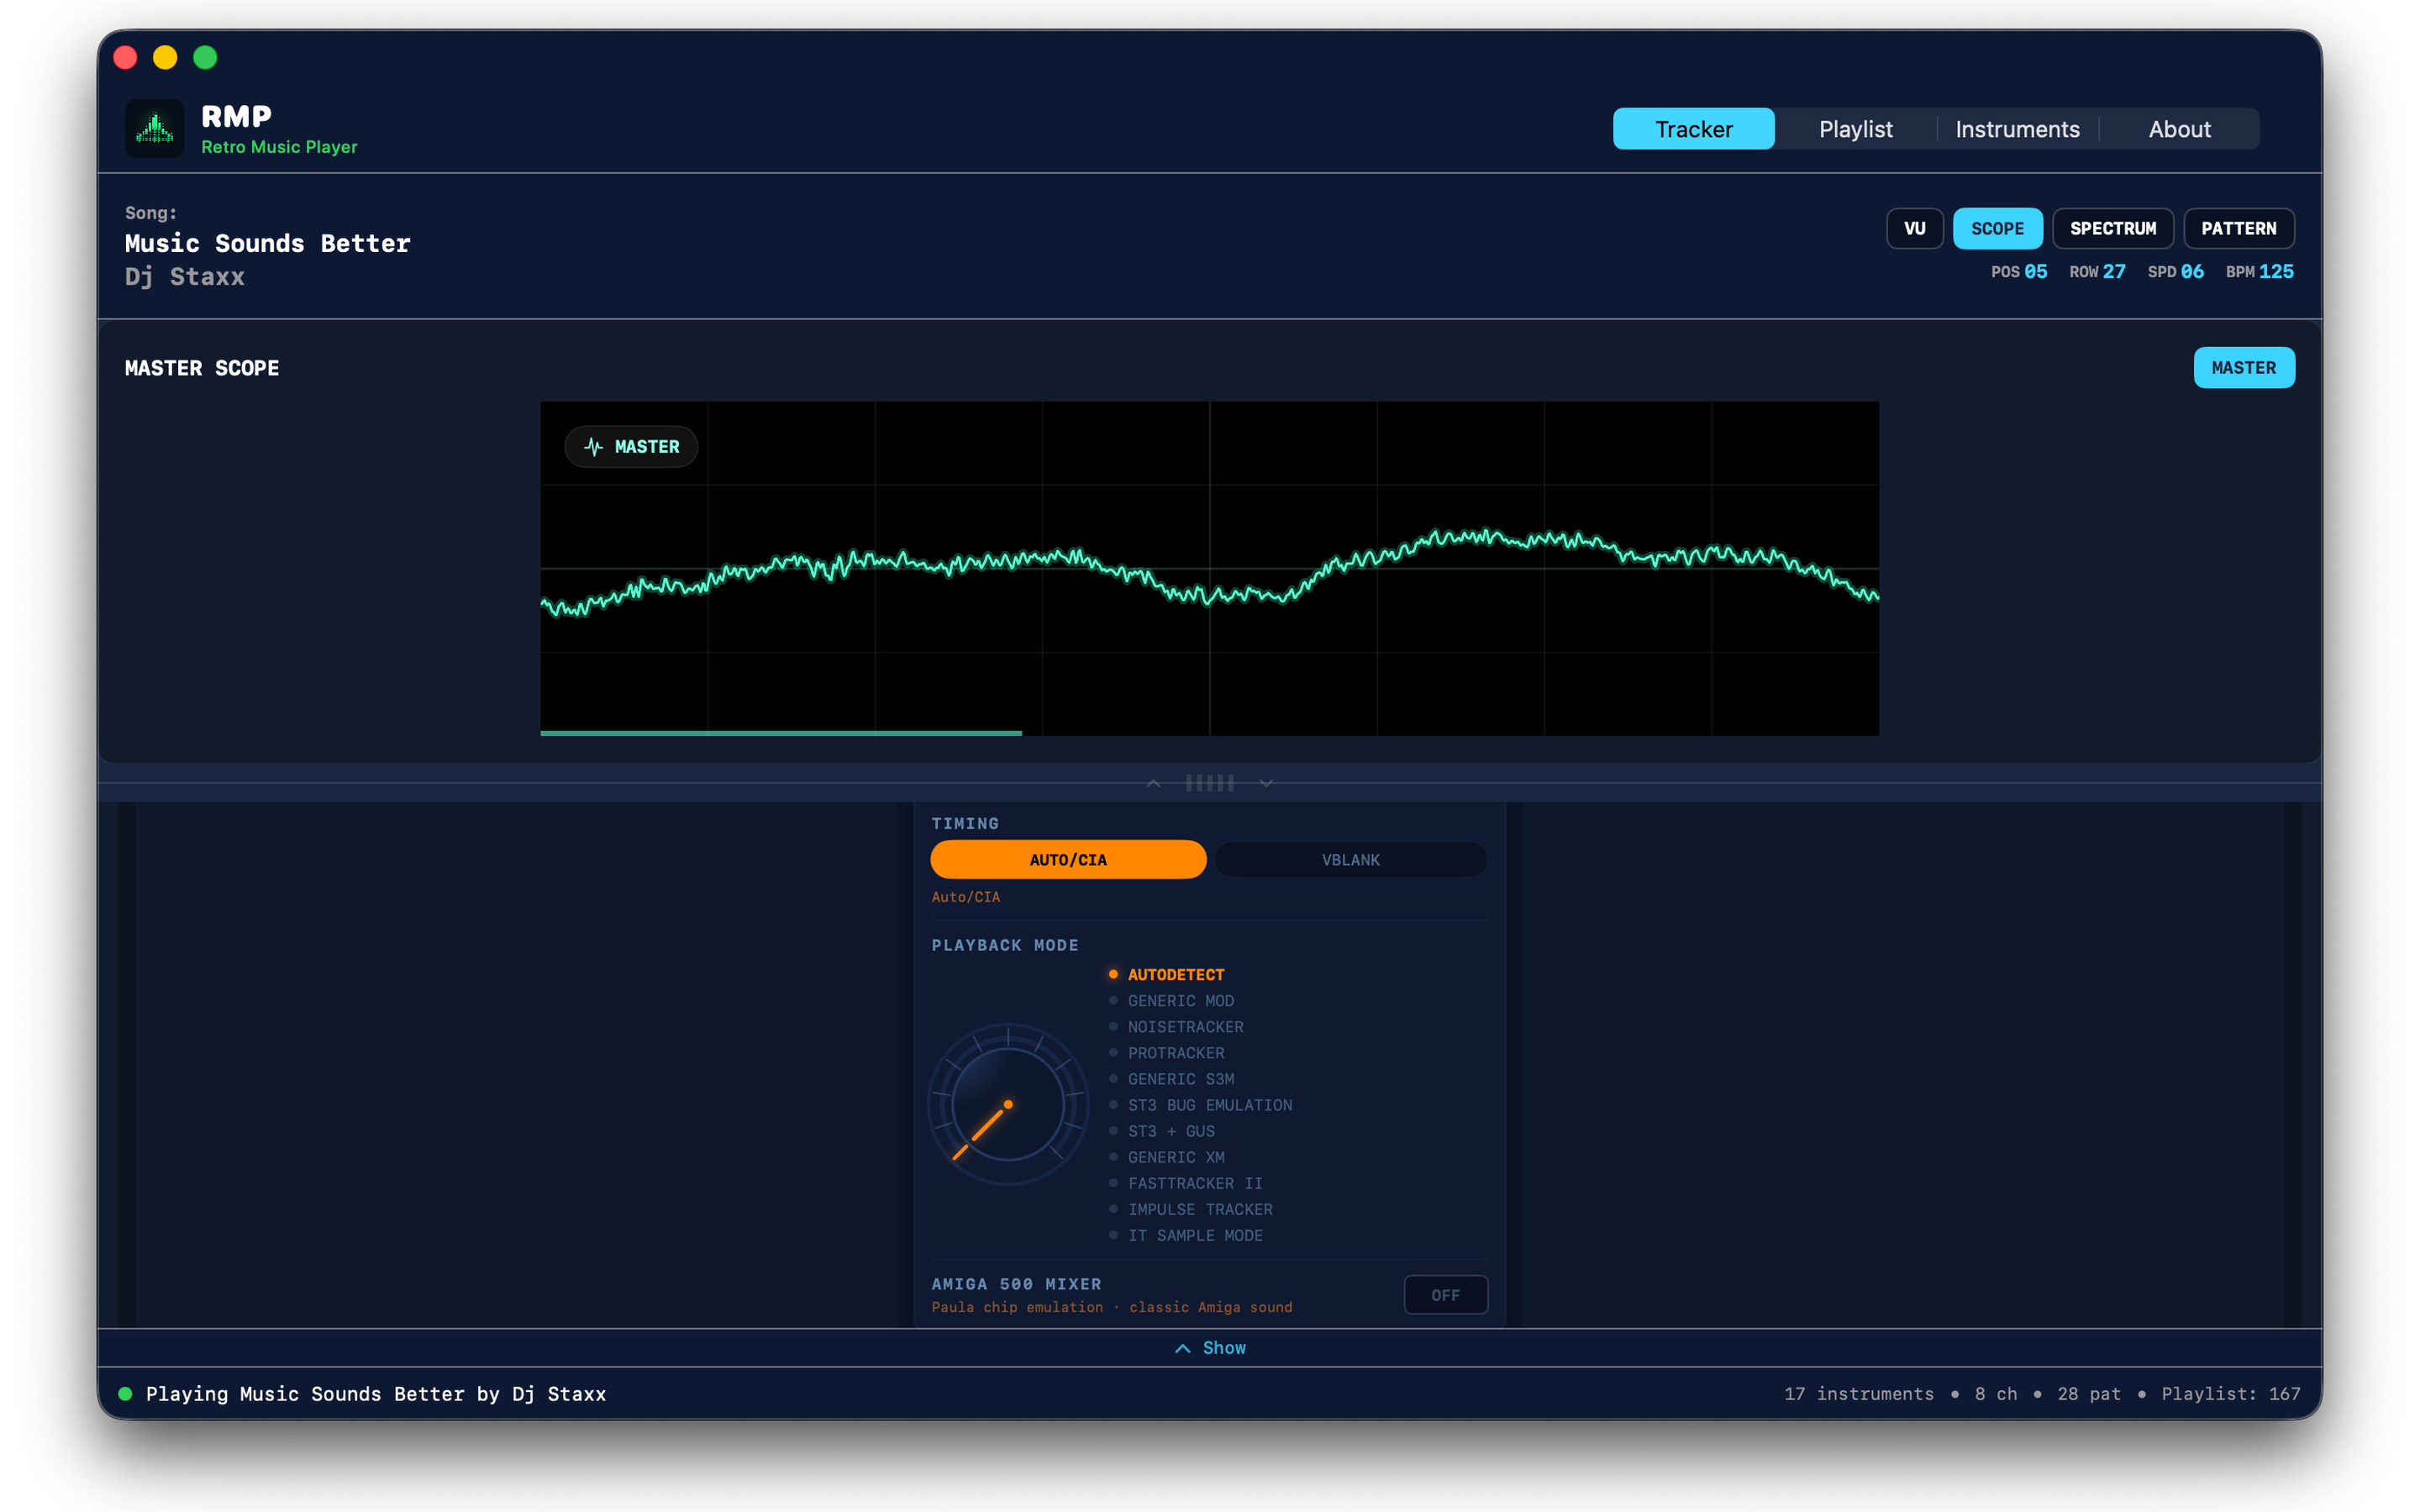Click the song title Music Sounds Better

click(x=267, y=243)
